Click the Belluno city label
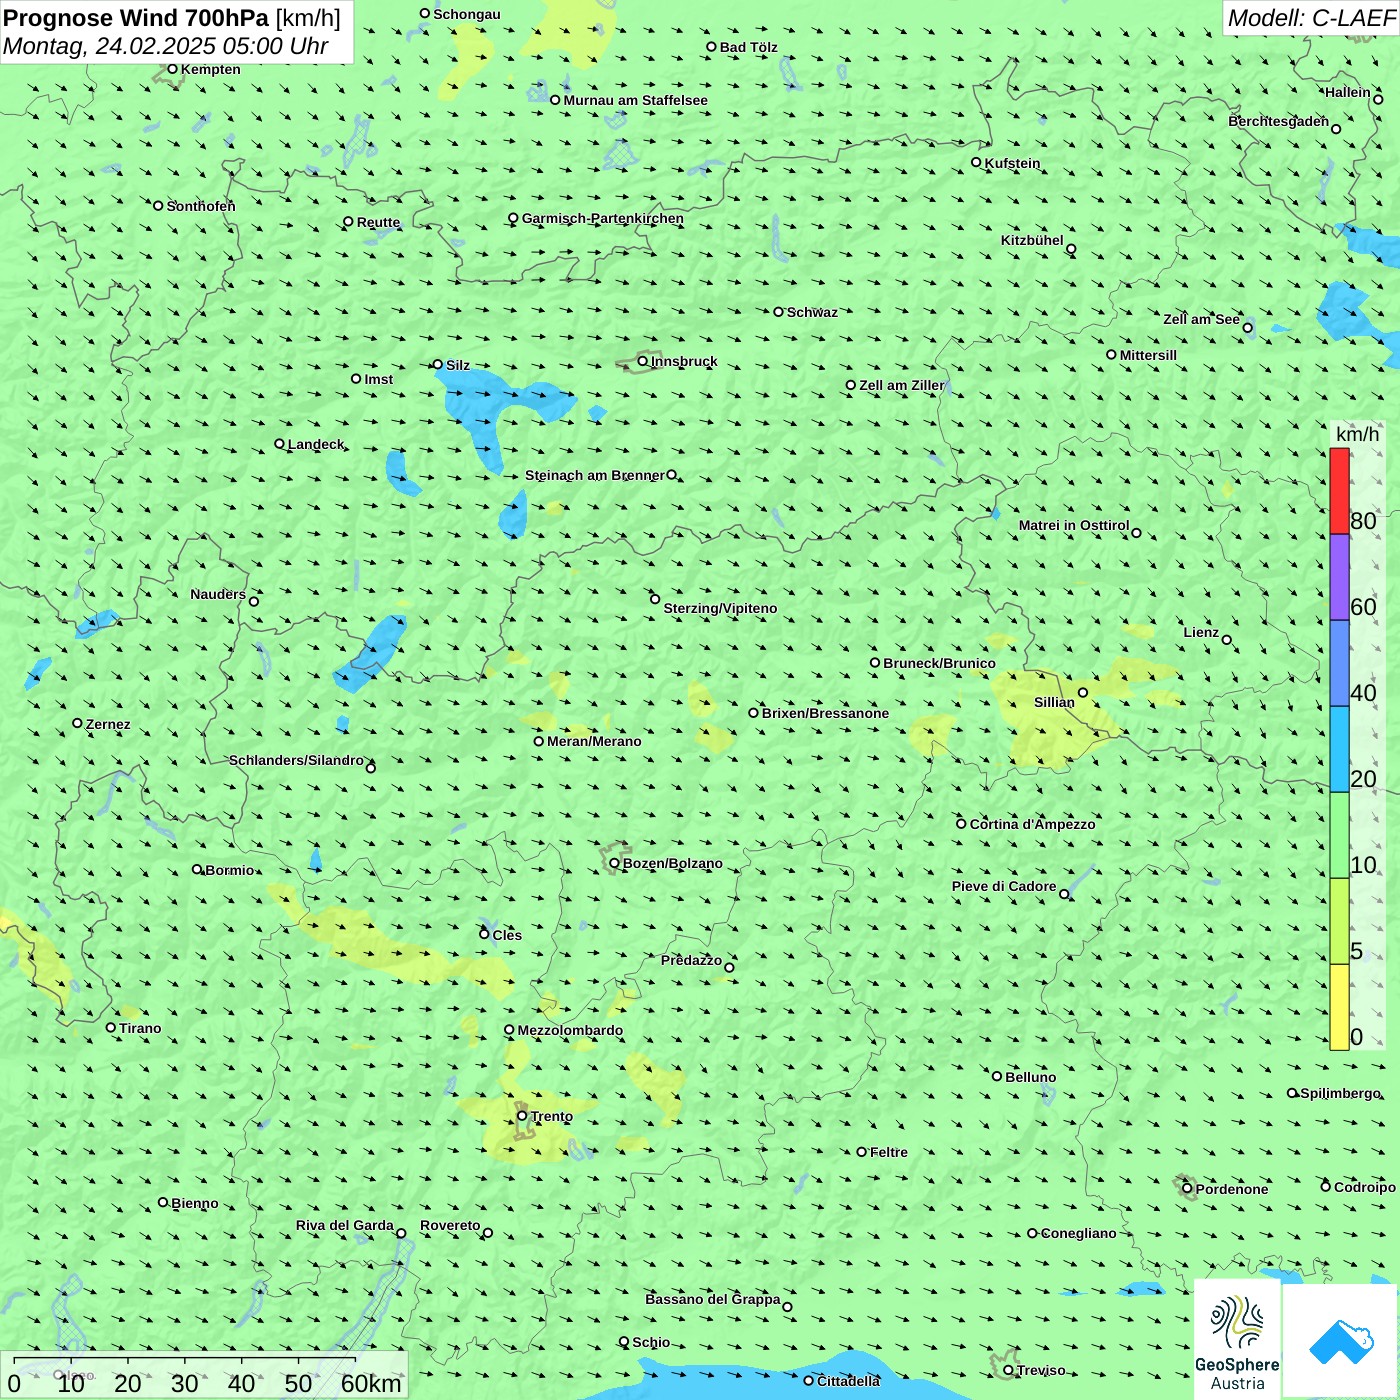The image size is (1400, 1400). tap(1030, 1077)
